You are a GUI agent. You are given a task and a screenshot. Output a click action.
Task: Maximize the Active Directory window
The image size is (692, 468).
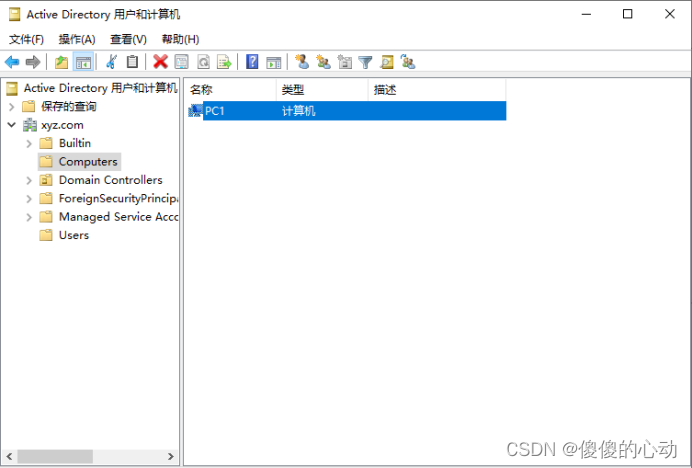628,14
